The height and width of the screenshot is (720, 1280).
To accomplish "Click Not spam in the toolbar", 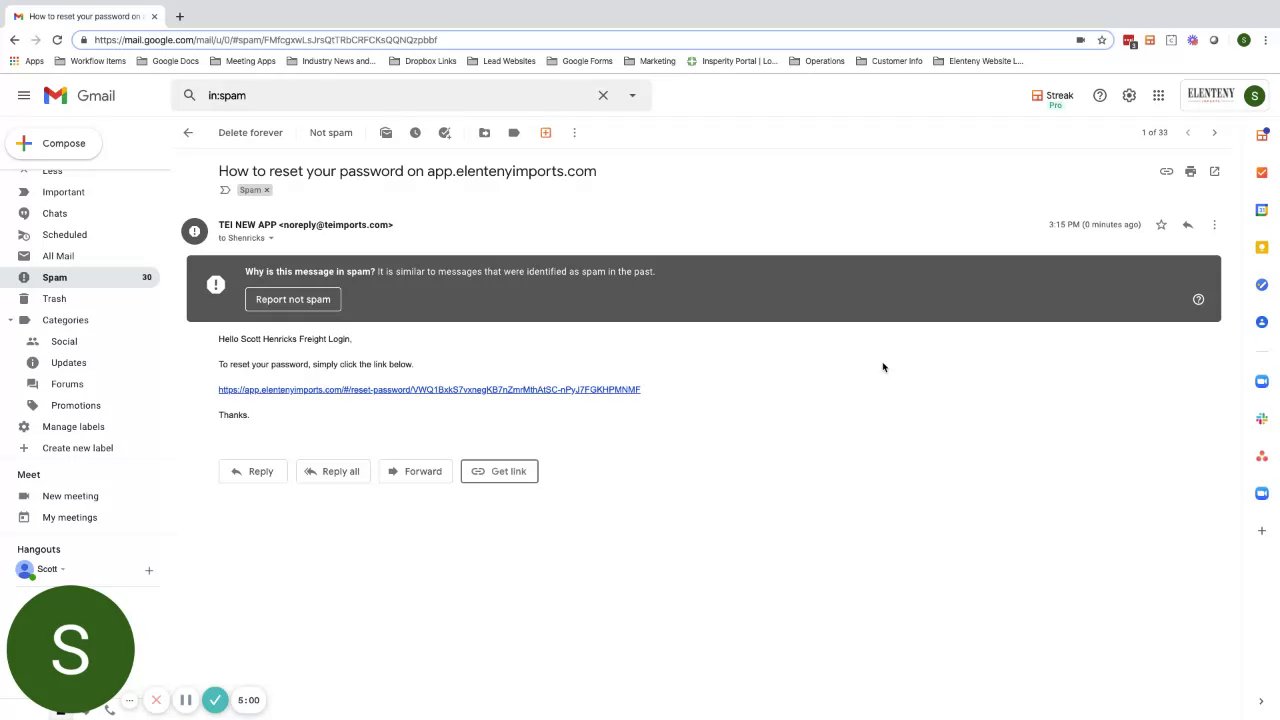I will click(x=331, y=132).
